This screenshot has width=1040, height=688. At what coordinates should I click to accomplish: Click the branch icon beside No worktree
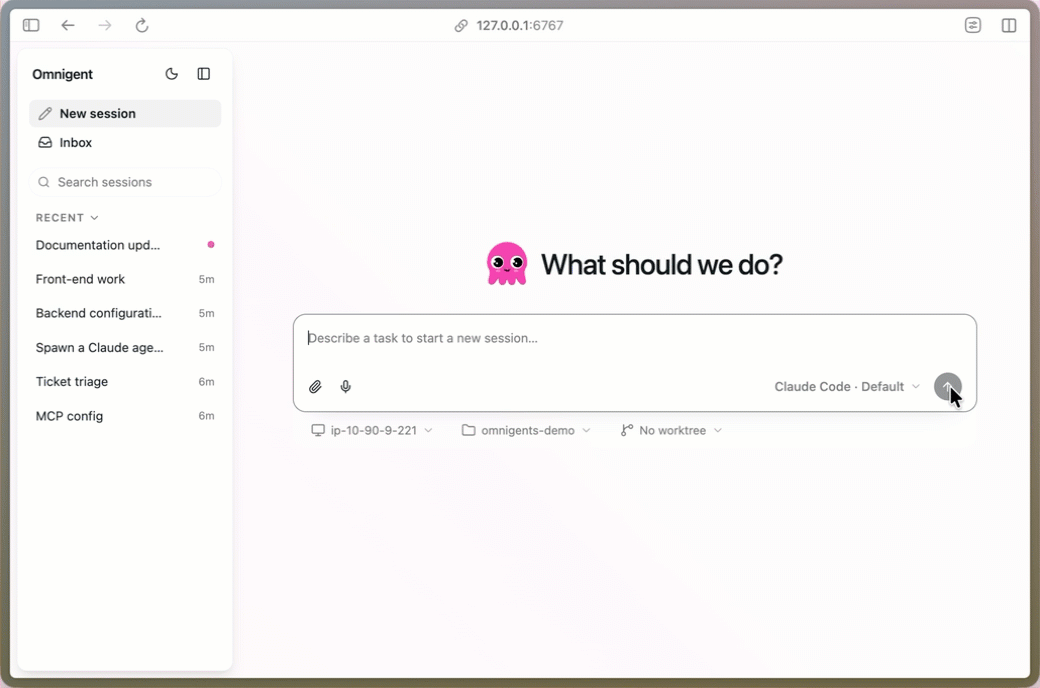[x=627, y=431]
